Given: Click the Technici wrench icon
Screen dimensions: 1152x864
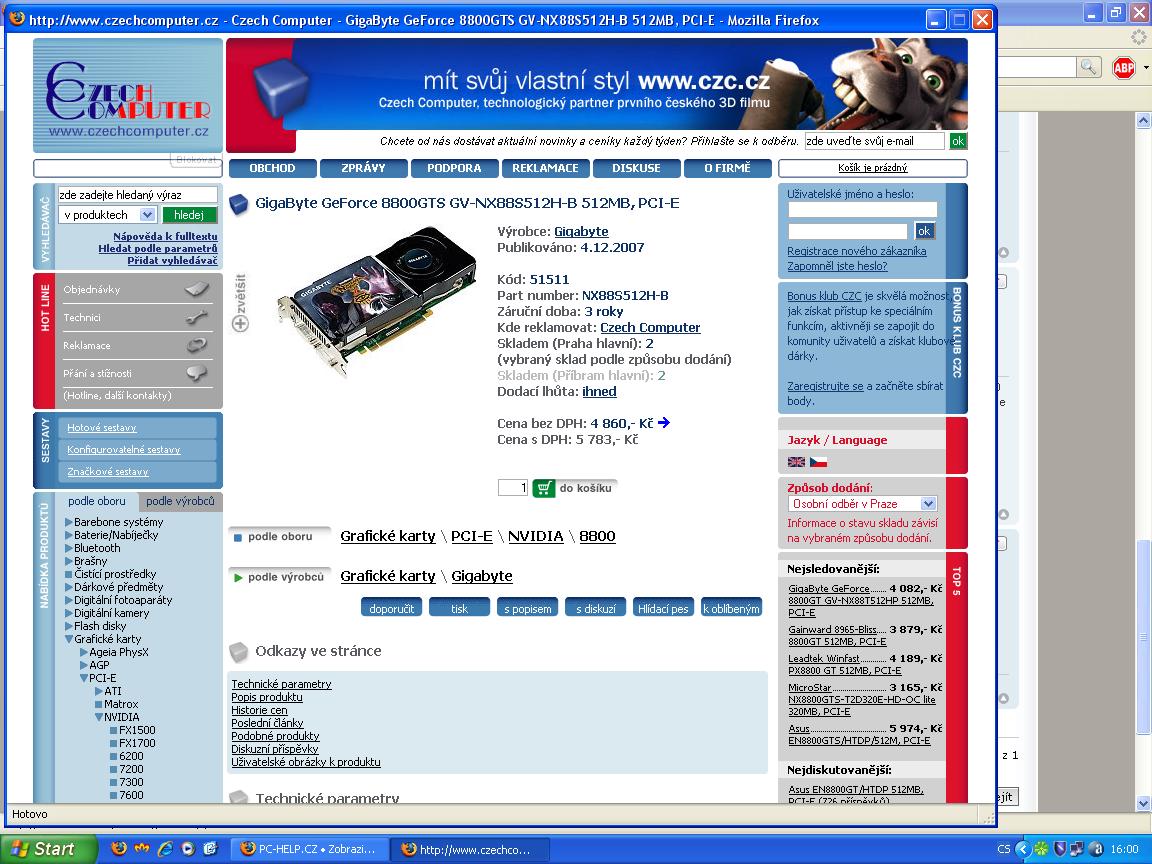Looking at the screenshot, I should pos(197,317).
